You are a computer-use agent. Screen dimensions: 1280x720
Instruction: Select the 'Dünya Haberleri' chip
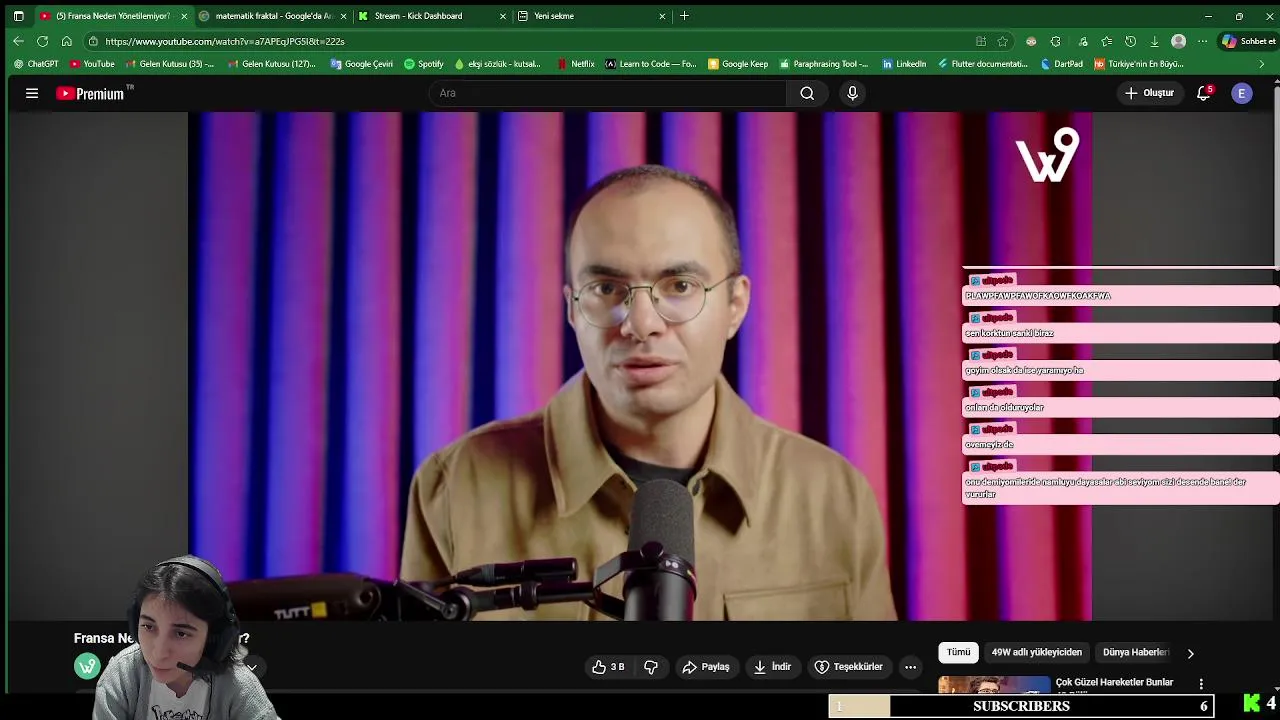point(1136,652)
